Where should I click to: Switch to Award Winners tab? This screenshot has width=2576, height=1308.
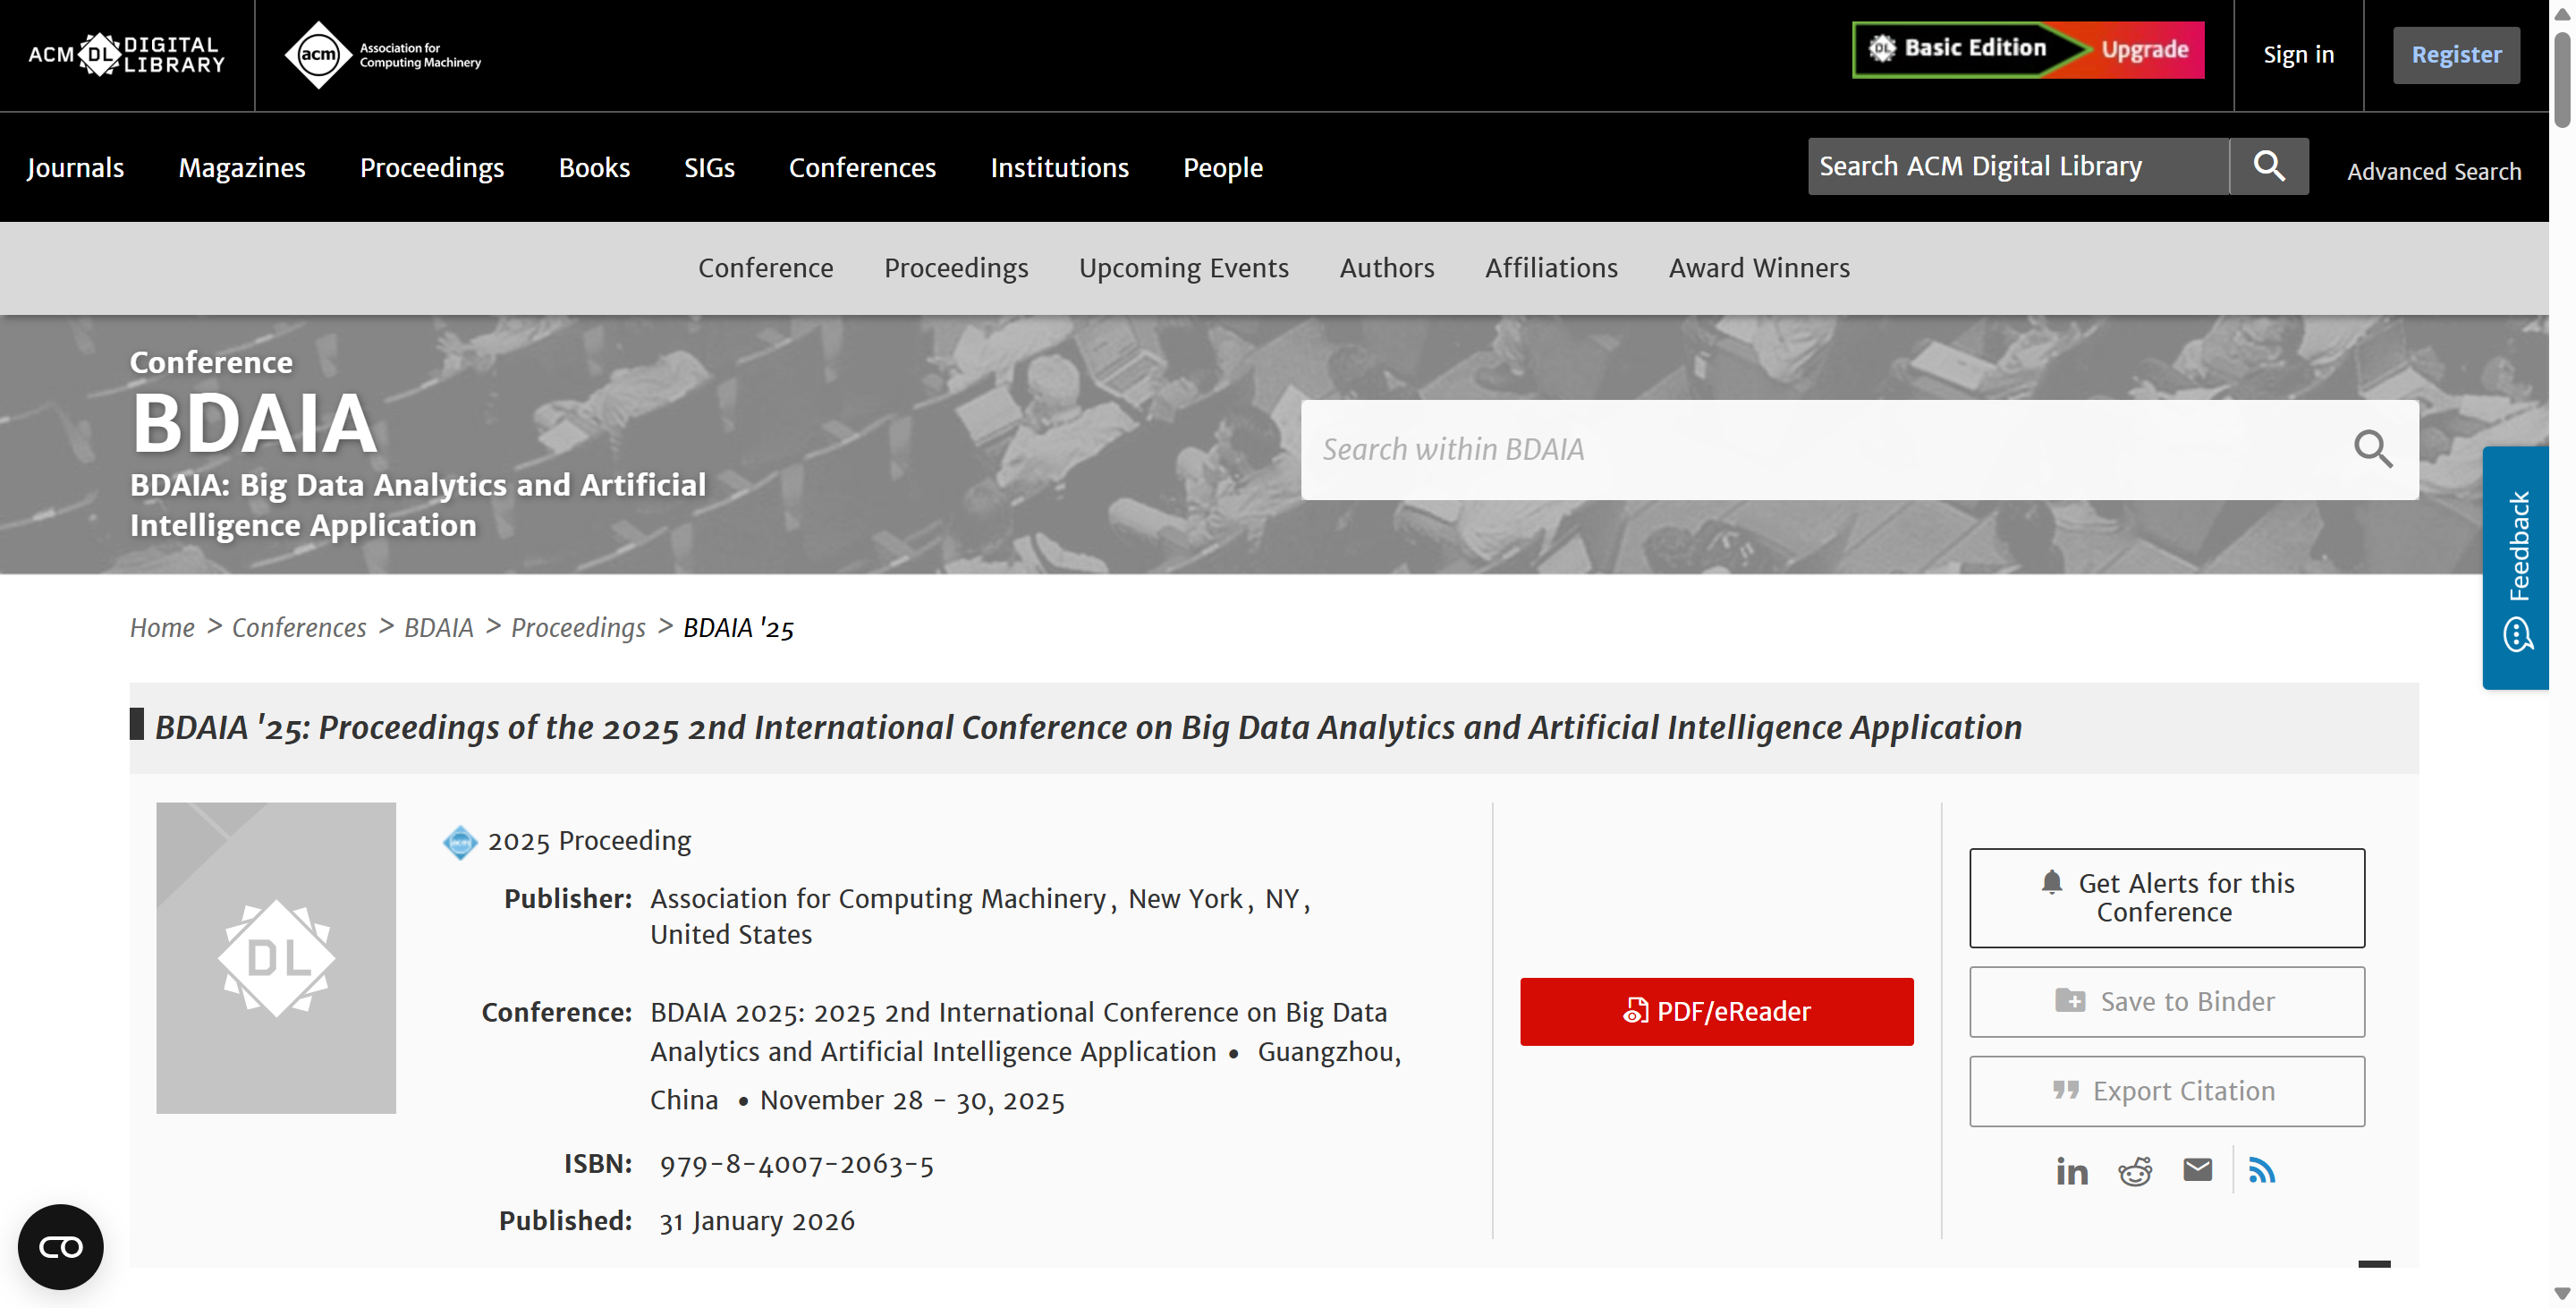tap(1758, 268)
